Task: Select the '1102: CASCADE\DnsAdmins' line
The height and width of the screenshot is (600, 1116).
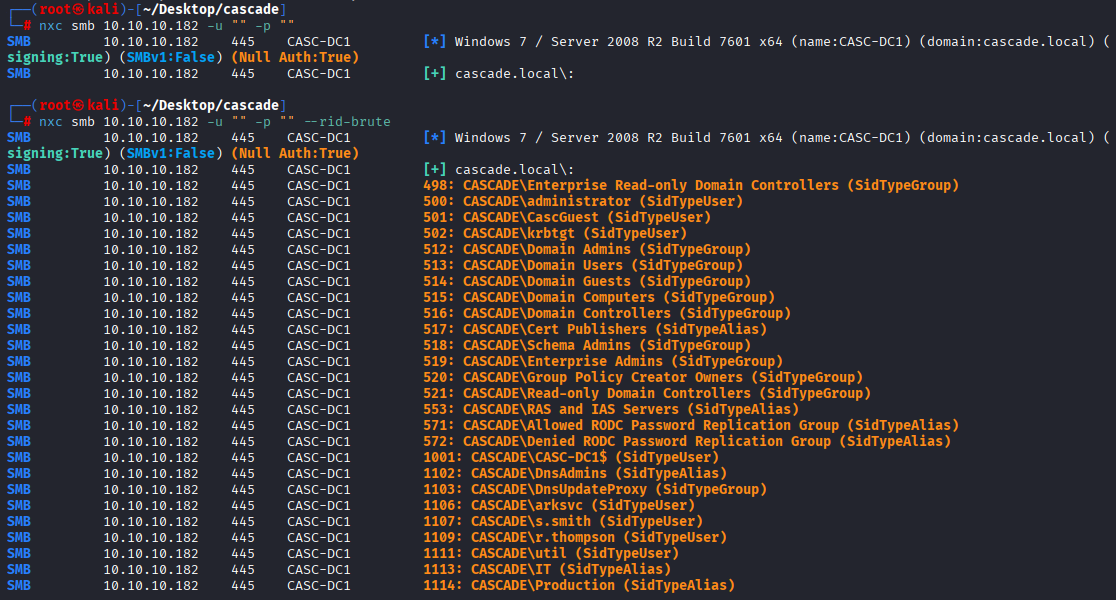Action: tap(575, 473)
